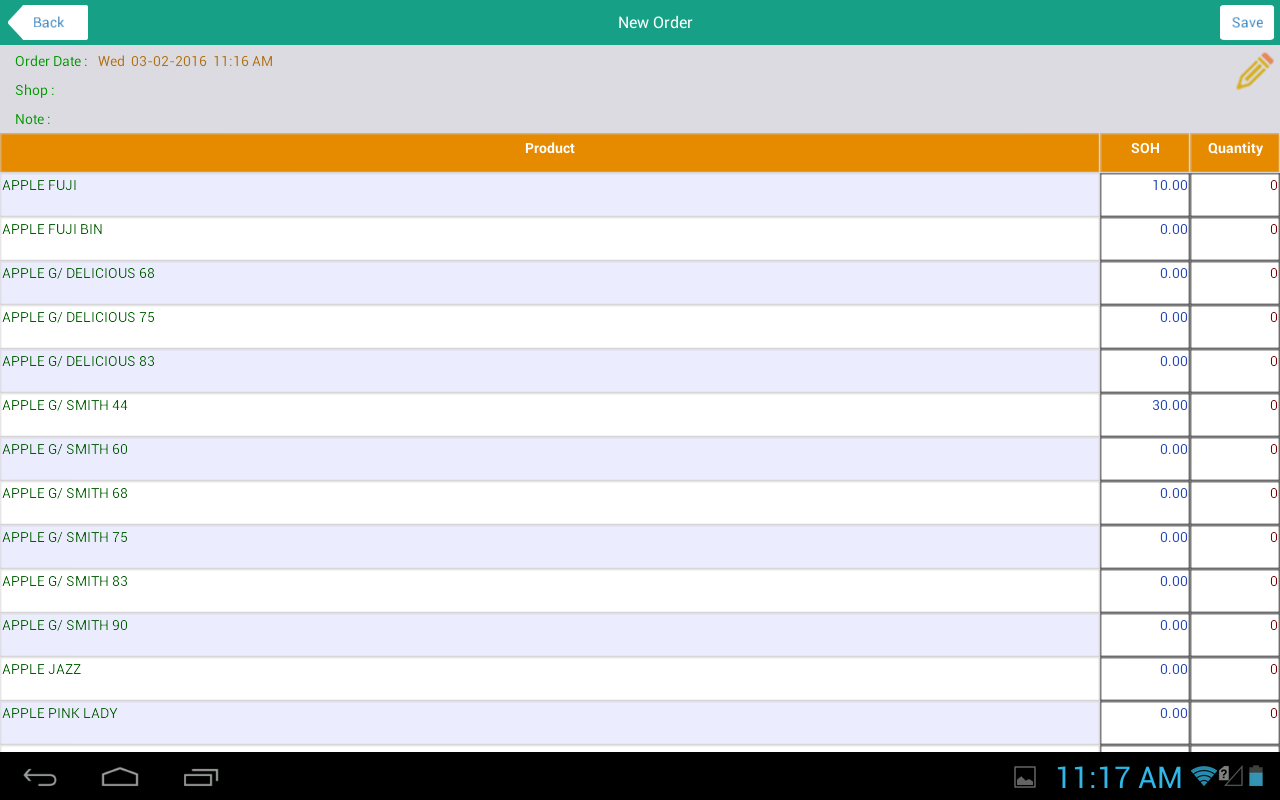Select APPLE G/ SMITH 44 product

[x=550, y=415]
